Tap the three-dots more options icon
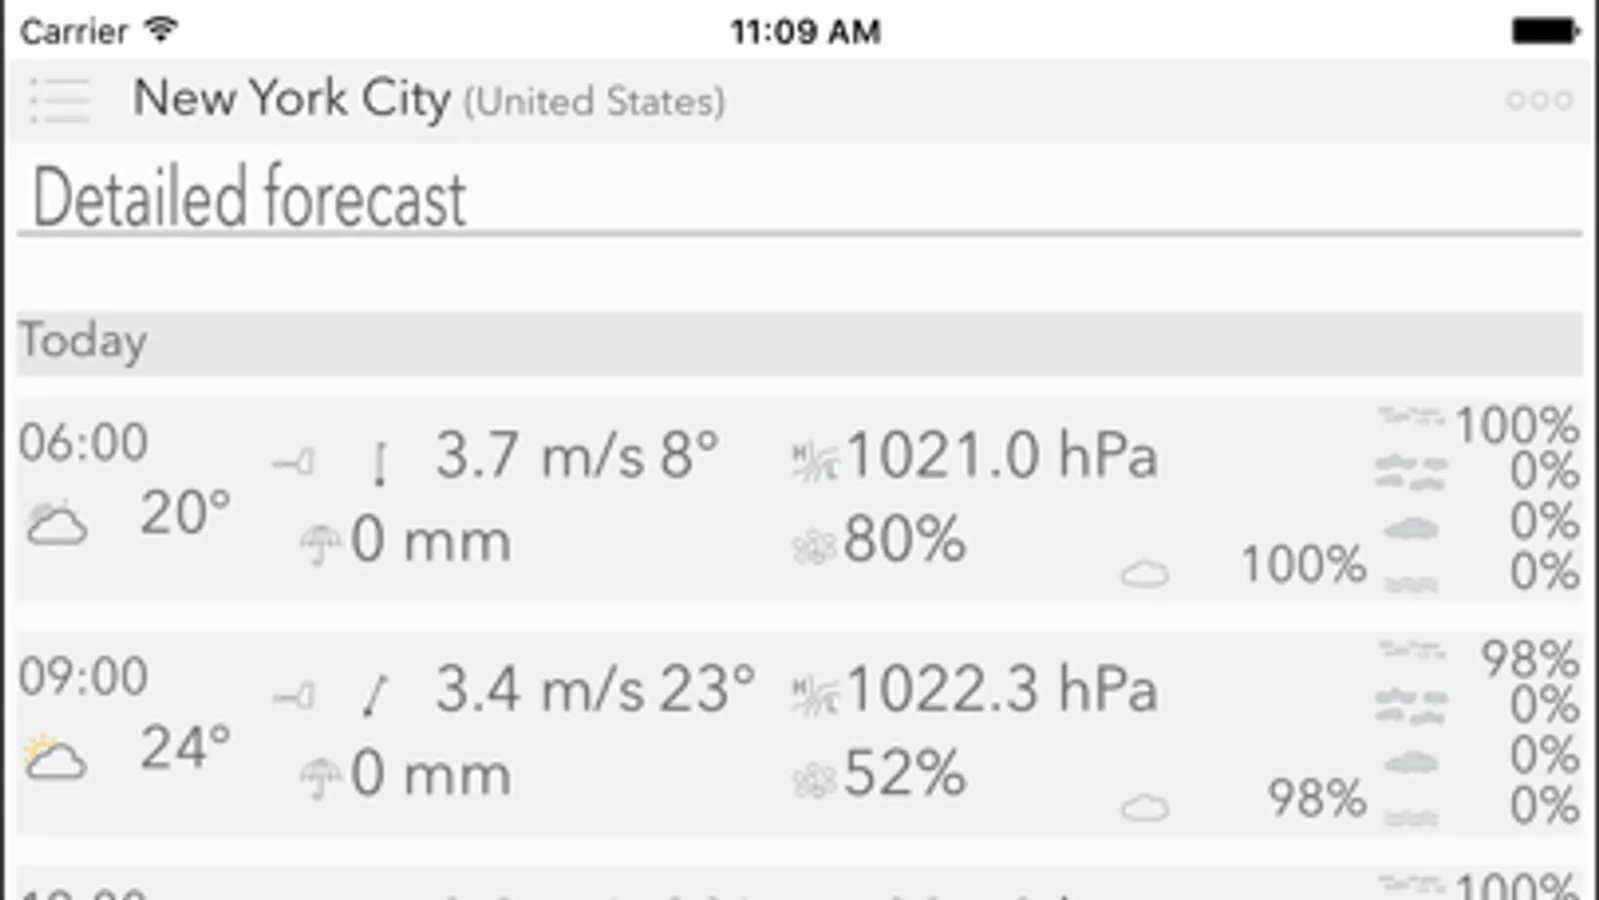1599x900 pixels. pos(1539,100)
